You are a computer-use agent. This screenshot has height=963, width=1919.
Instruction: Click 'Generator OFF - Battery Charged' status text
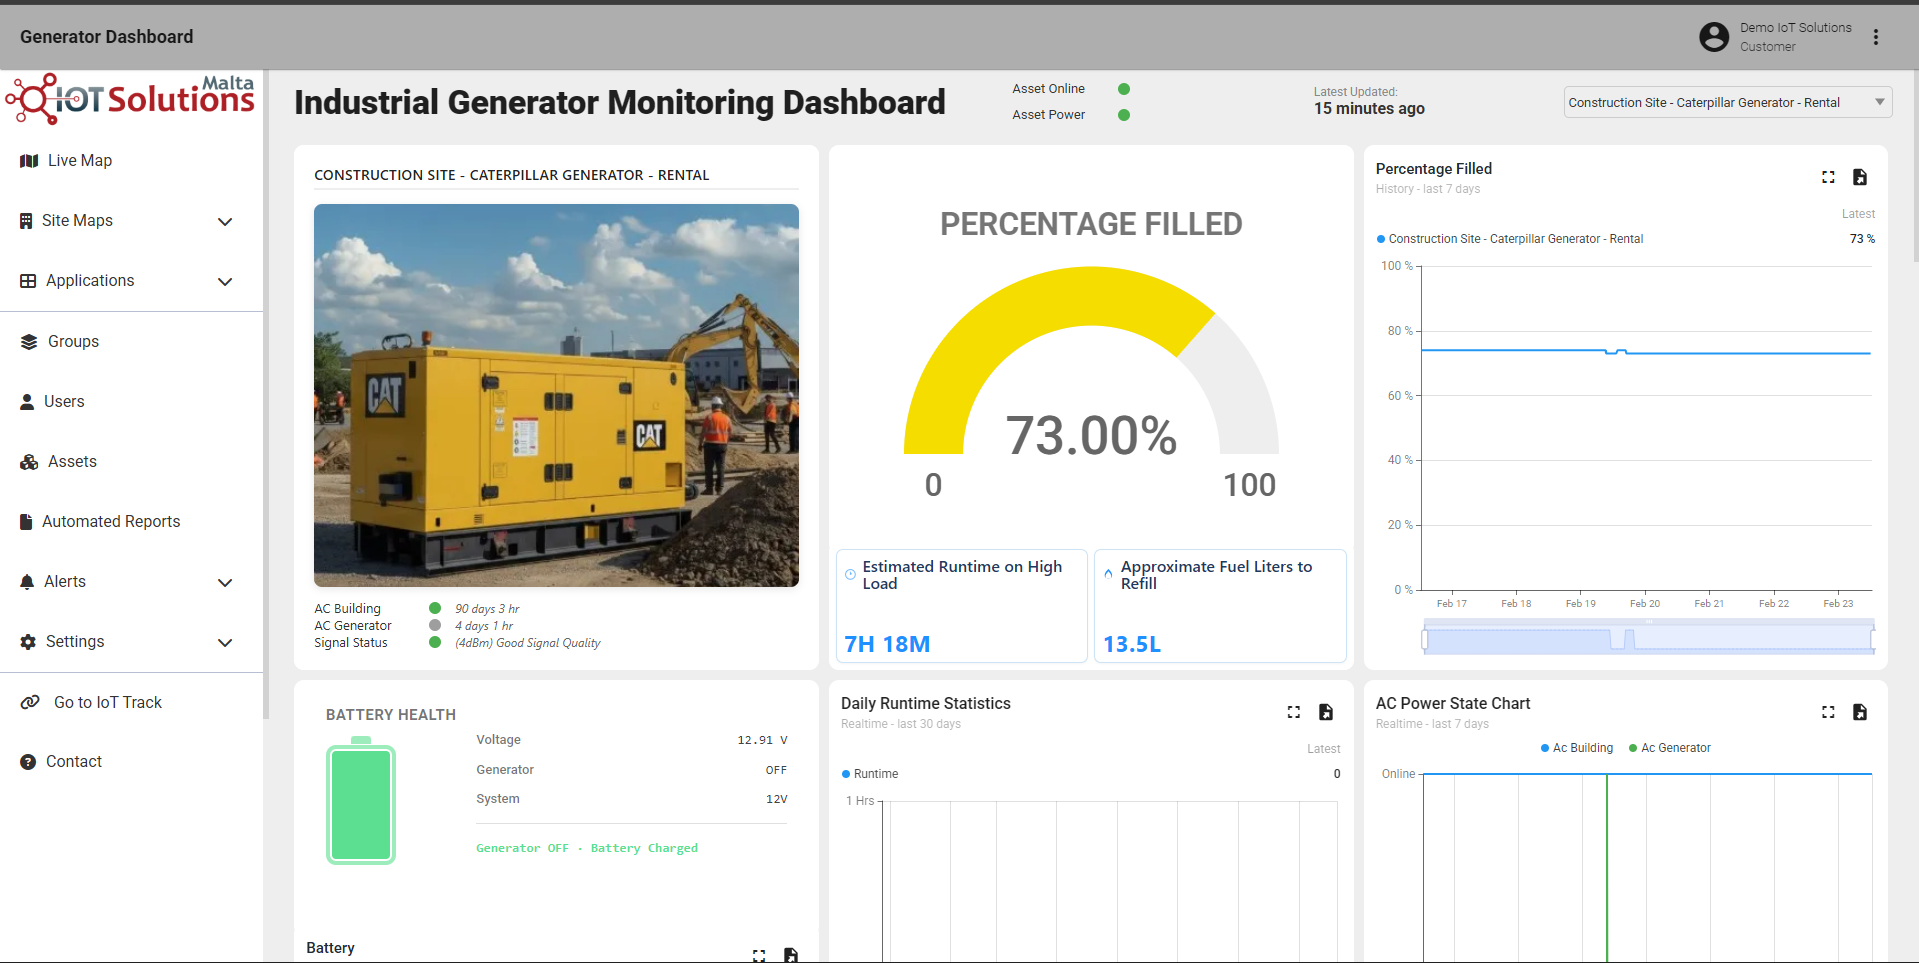pyautogui.click(x=587, y=848)
